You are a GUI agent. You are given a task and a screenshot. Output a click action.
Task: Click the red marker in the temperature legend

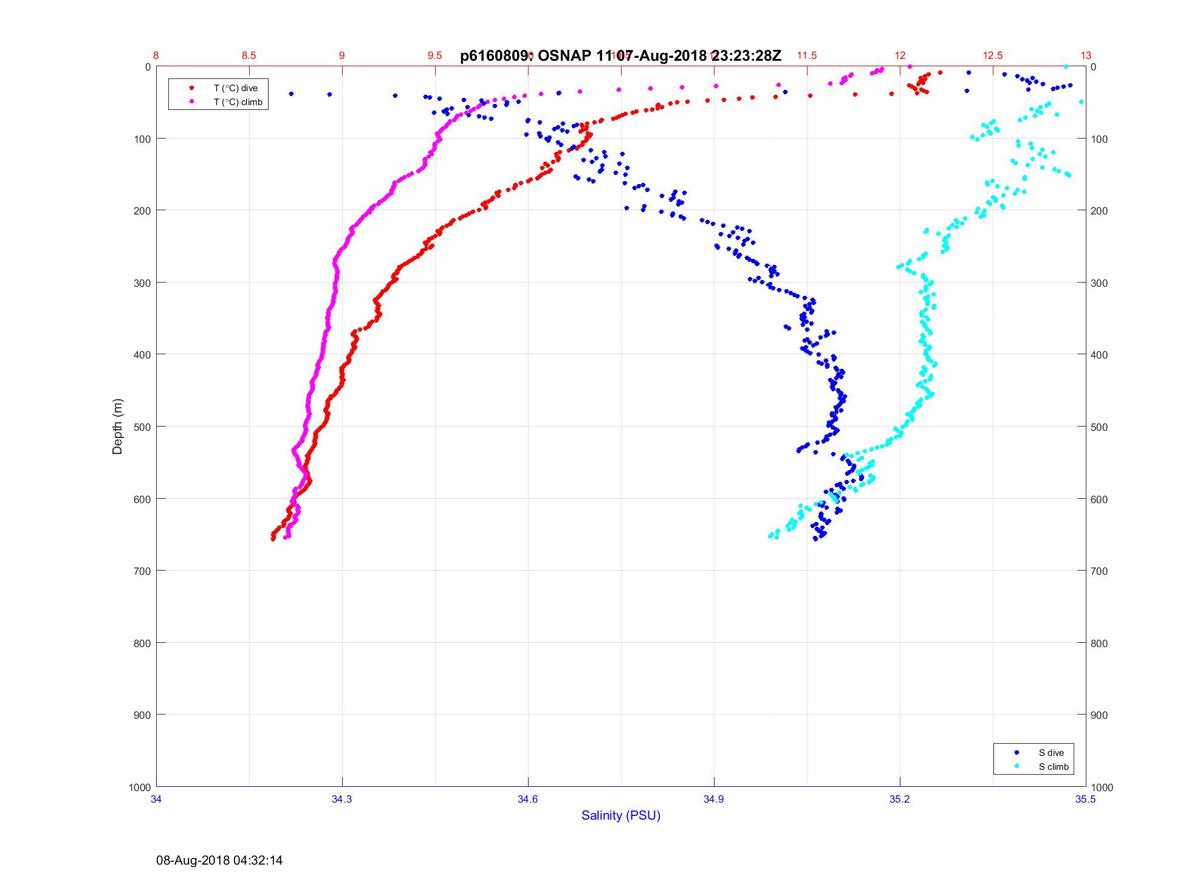pos(191,88)
